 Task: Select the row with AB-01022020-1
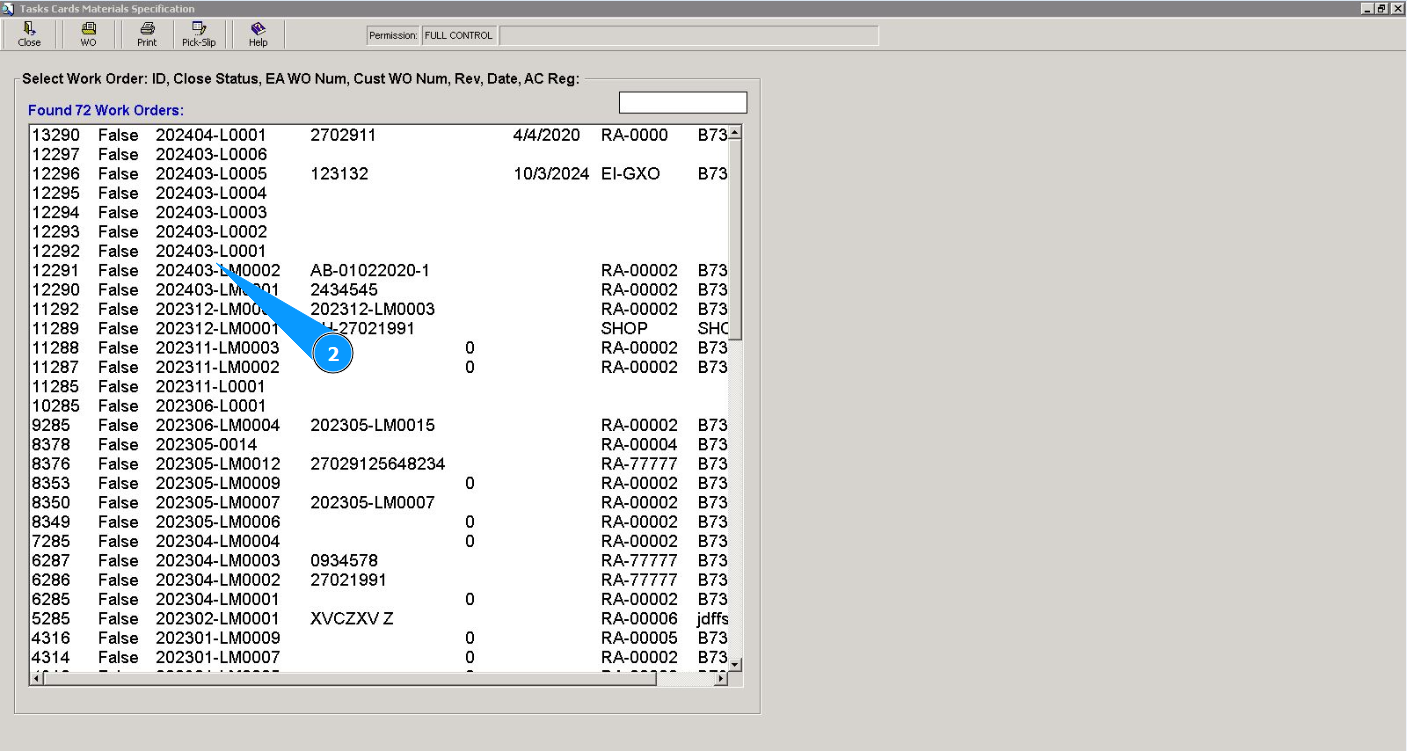click(379, 271)
